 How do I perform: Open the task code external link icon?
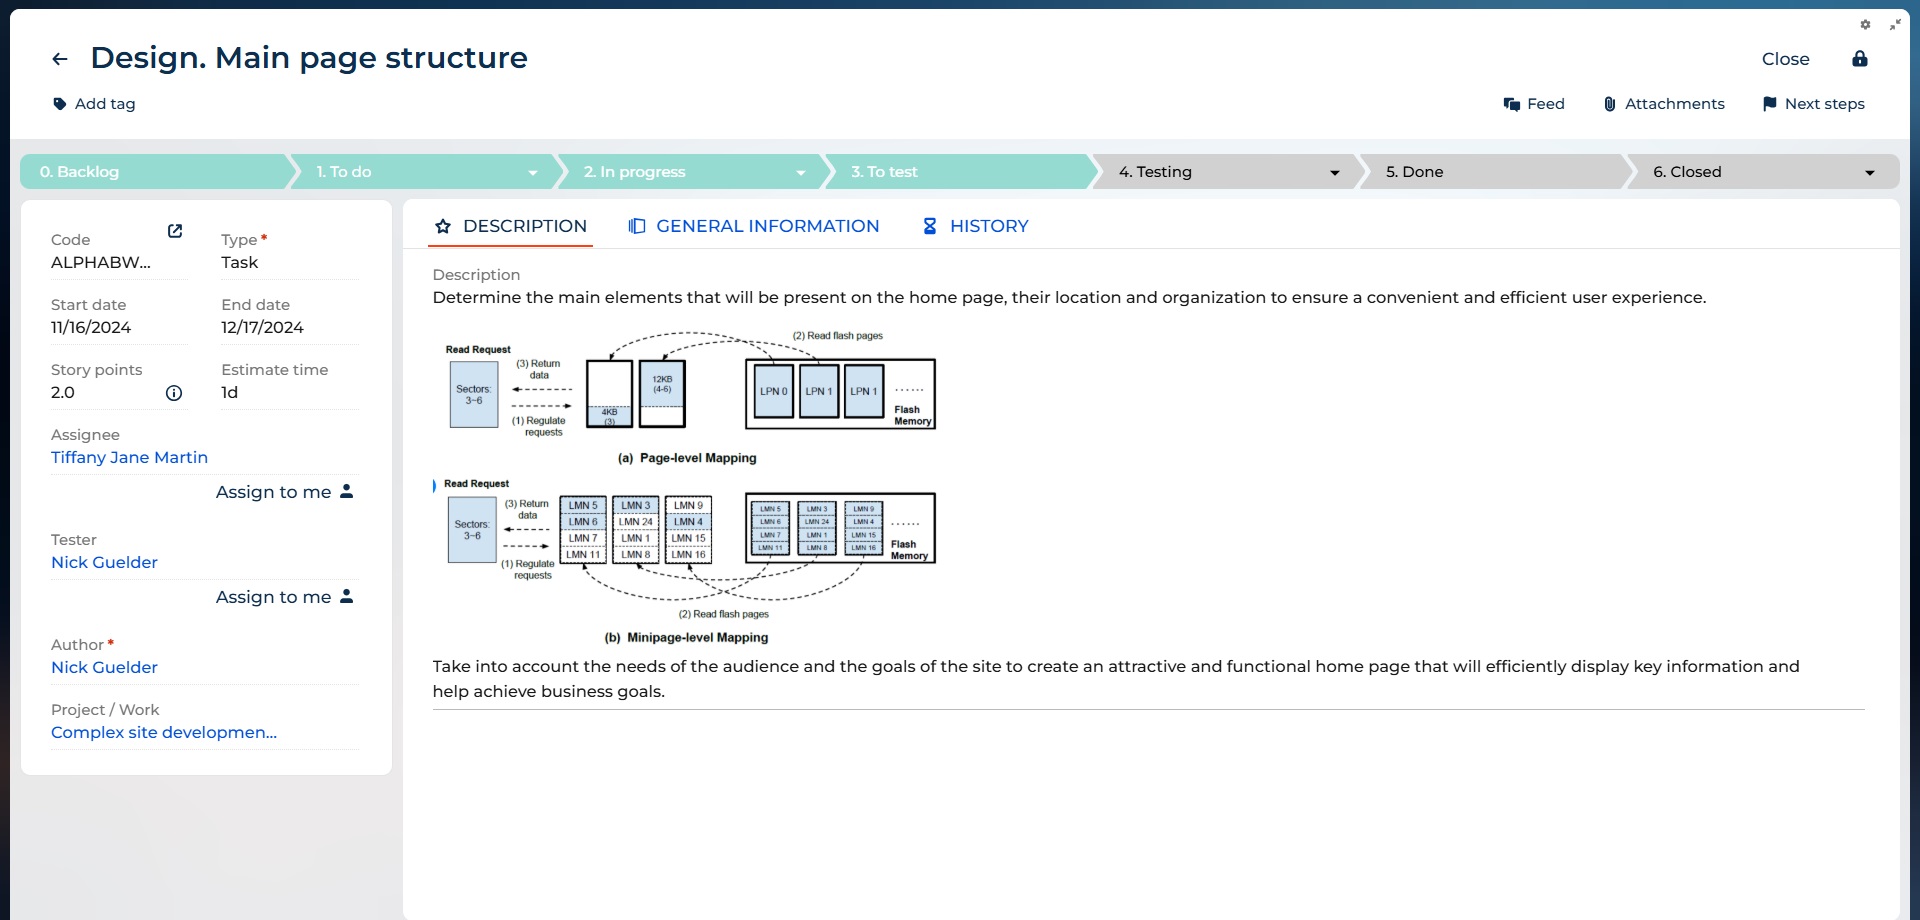(175, 231)
